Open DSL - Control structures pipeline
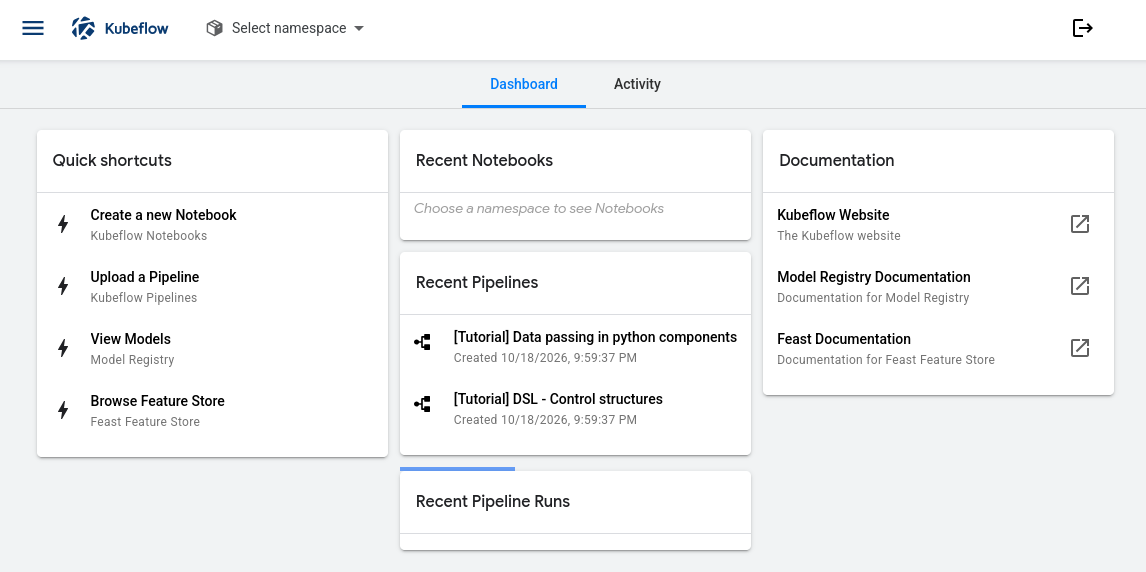1146x572 pixels. 575,408
